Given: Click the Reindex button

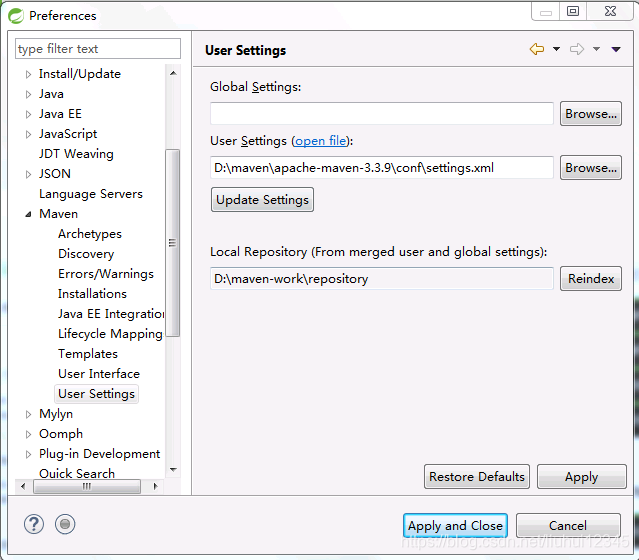Looking at the screenshot, I should pos(591,278).
